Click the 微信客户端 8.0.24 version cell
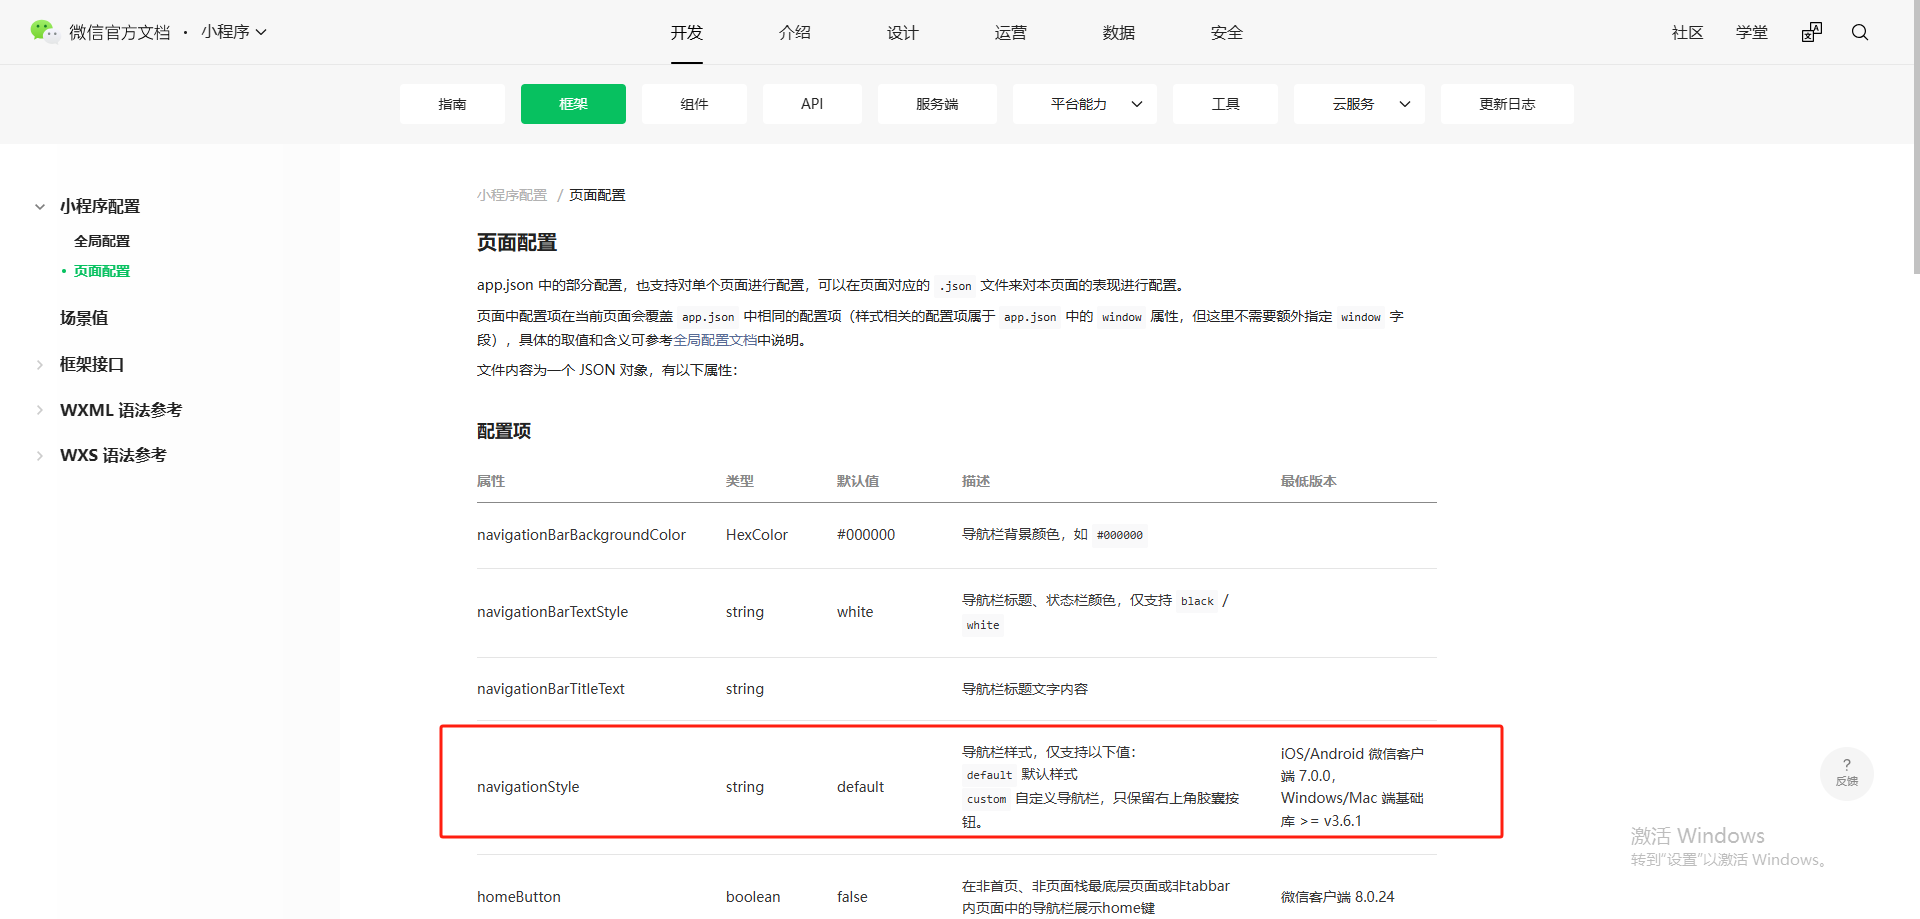The height and width of the screenshot is (919, 1920). click(1337, 897)
